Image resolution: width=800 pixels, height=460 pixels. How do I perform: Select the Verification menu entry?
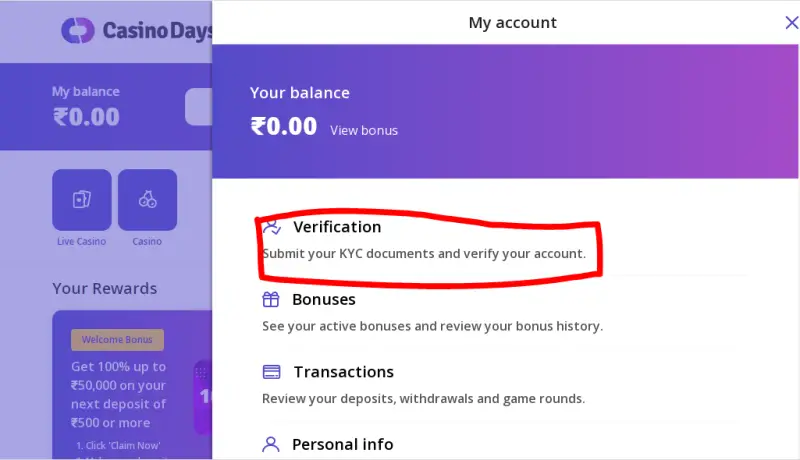point(337,227)
